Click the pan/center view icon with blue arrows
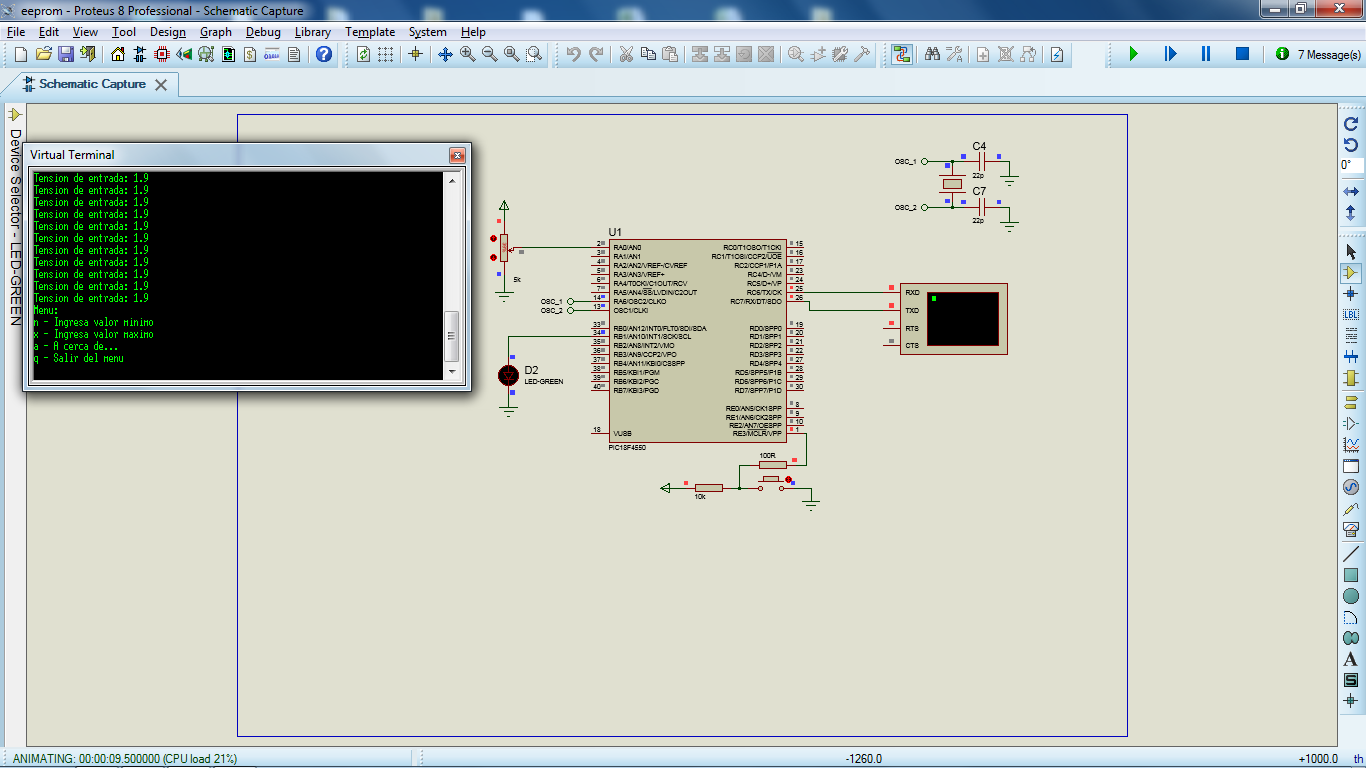This screenshot has height=768, width=1366. coord(446,54)
